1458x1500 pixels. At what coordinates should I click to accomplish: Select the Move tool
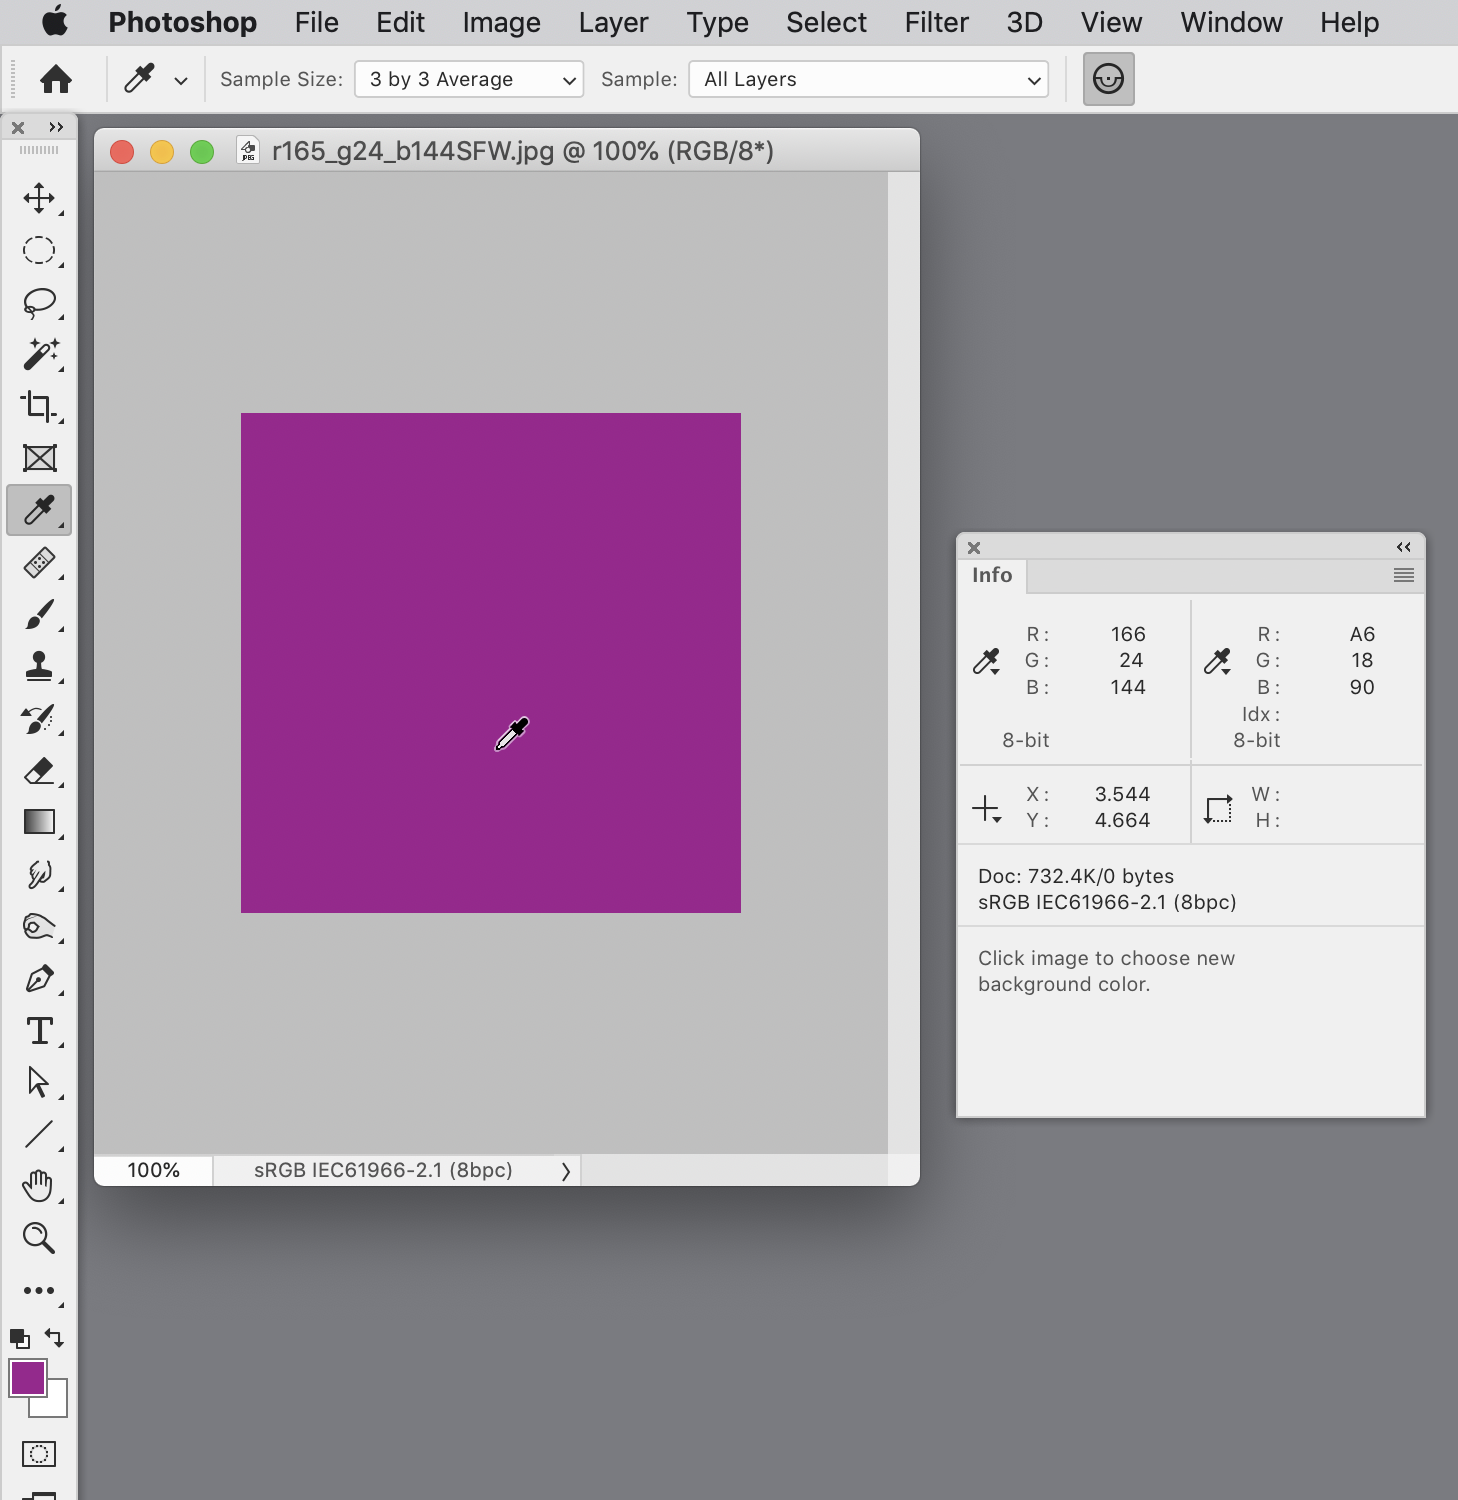point(40,197)
